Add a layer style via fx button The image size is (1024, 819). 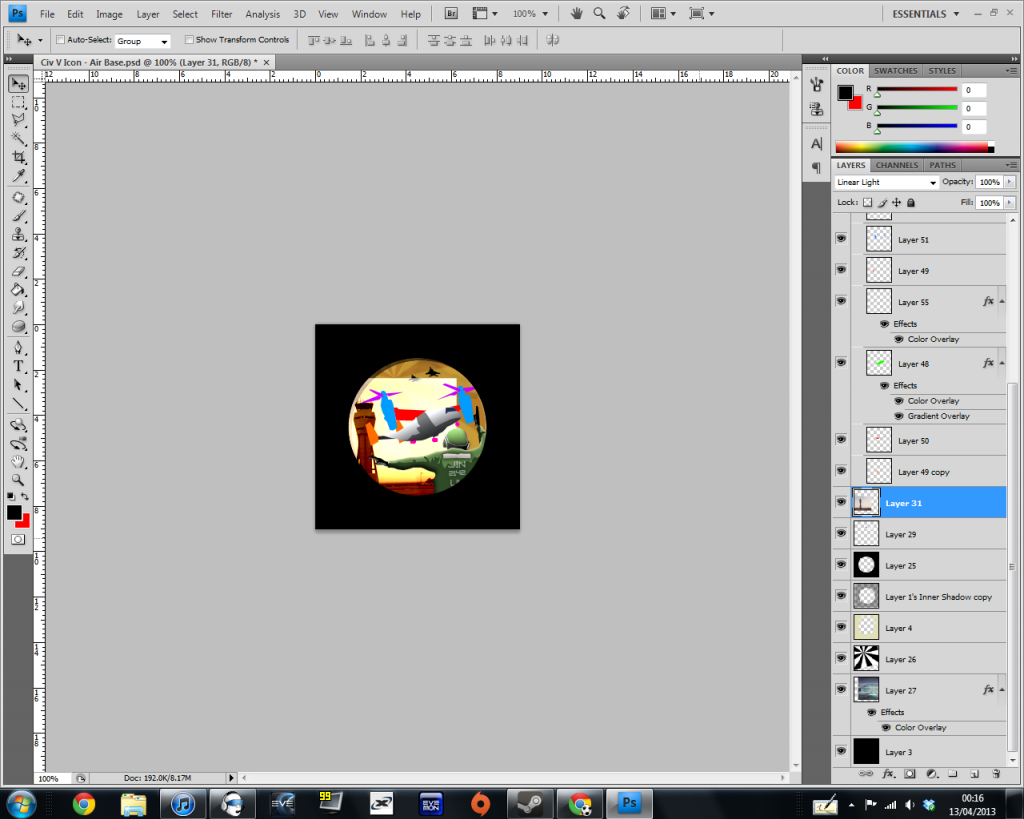[888, 774]
